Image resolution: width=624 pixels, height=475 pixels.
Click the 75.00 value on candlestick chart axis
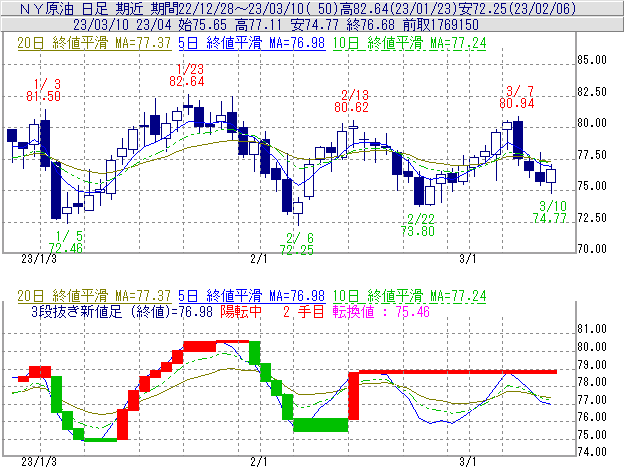point(592,186)
